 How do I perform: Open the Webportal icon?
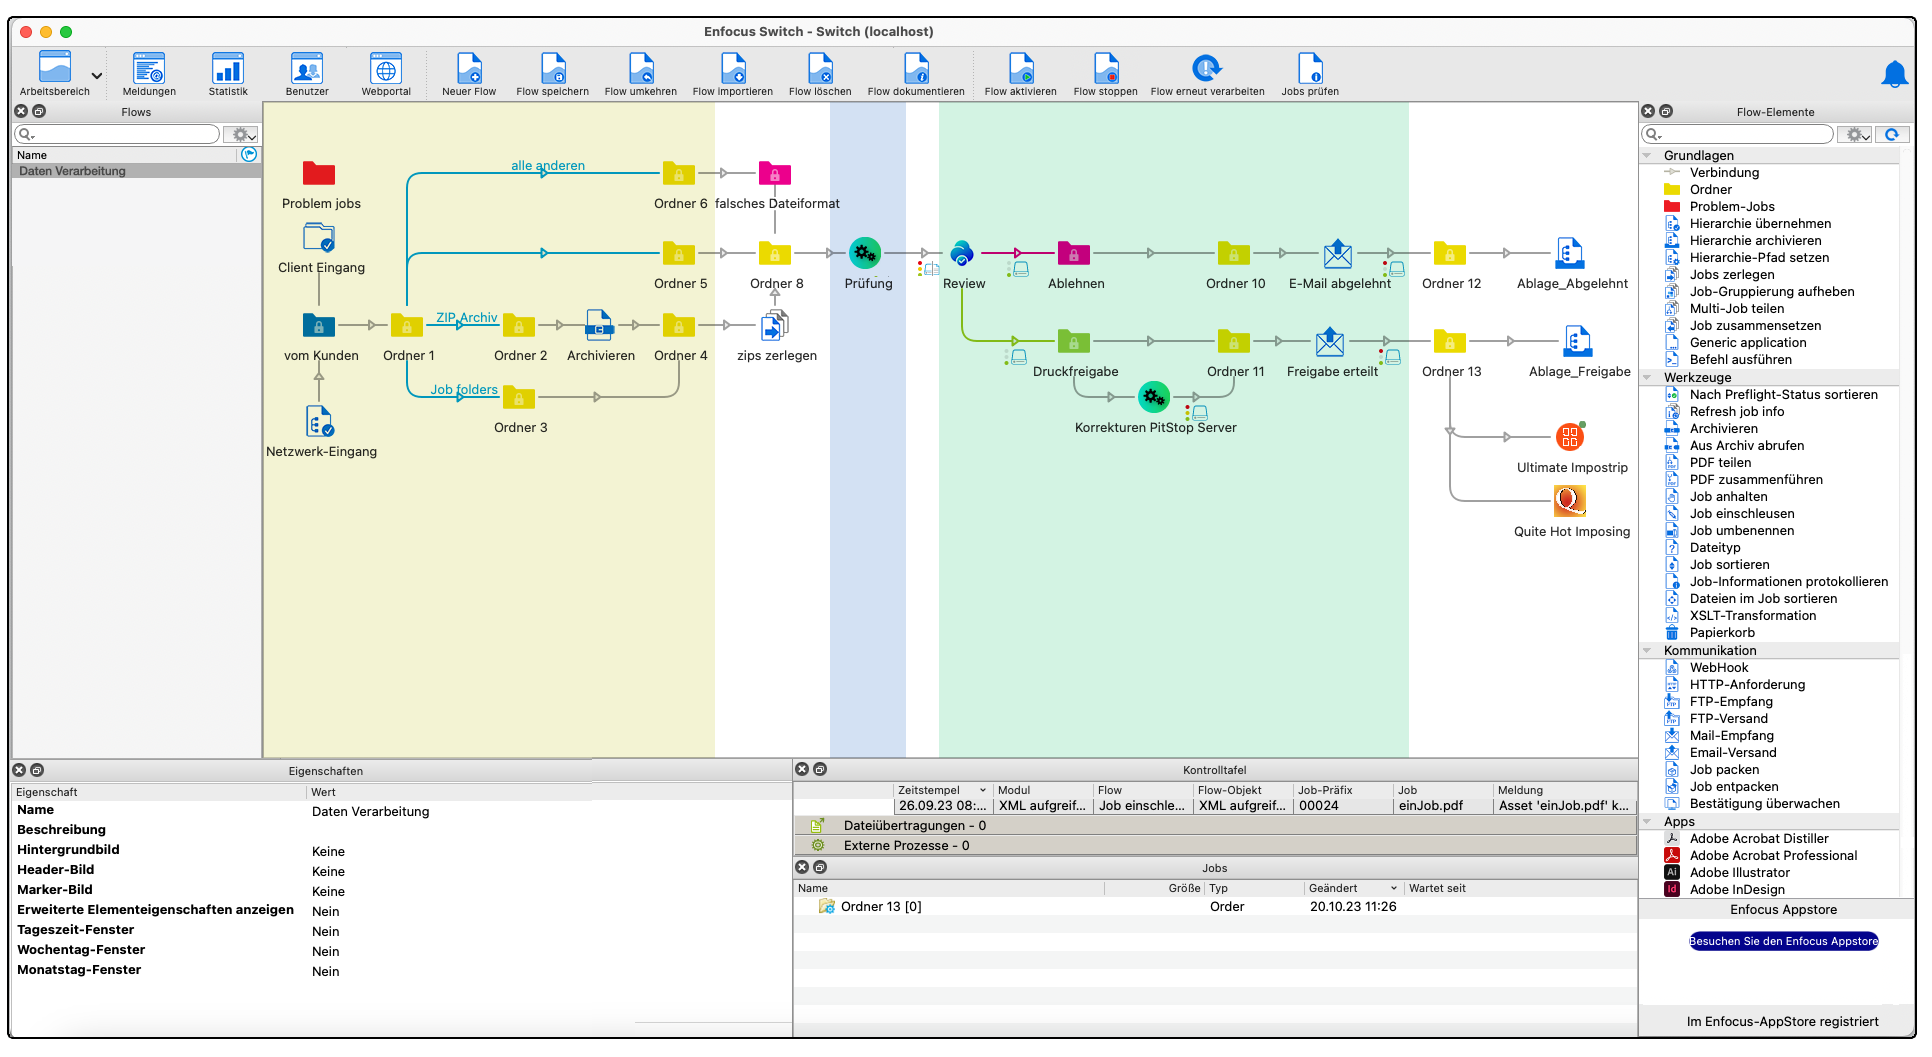click(x=386, y=70)
